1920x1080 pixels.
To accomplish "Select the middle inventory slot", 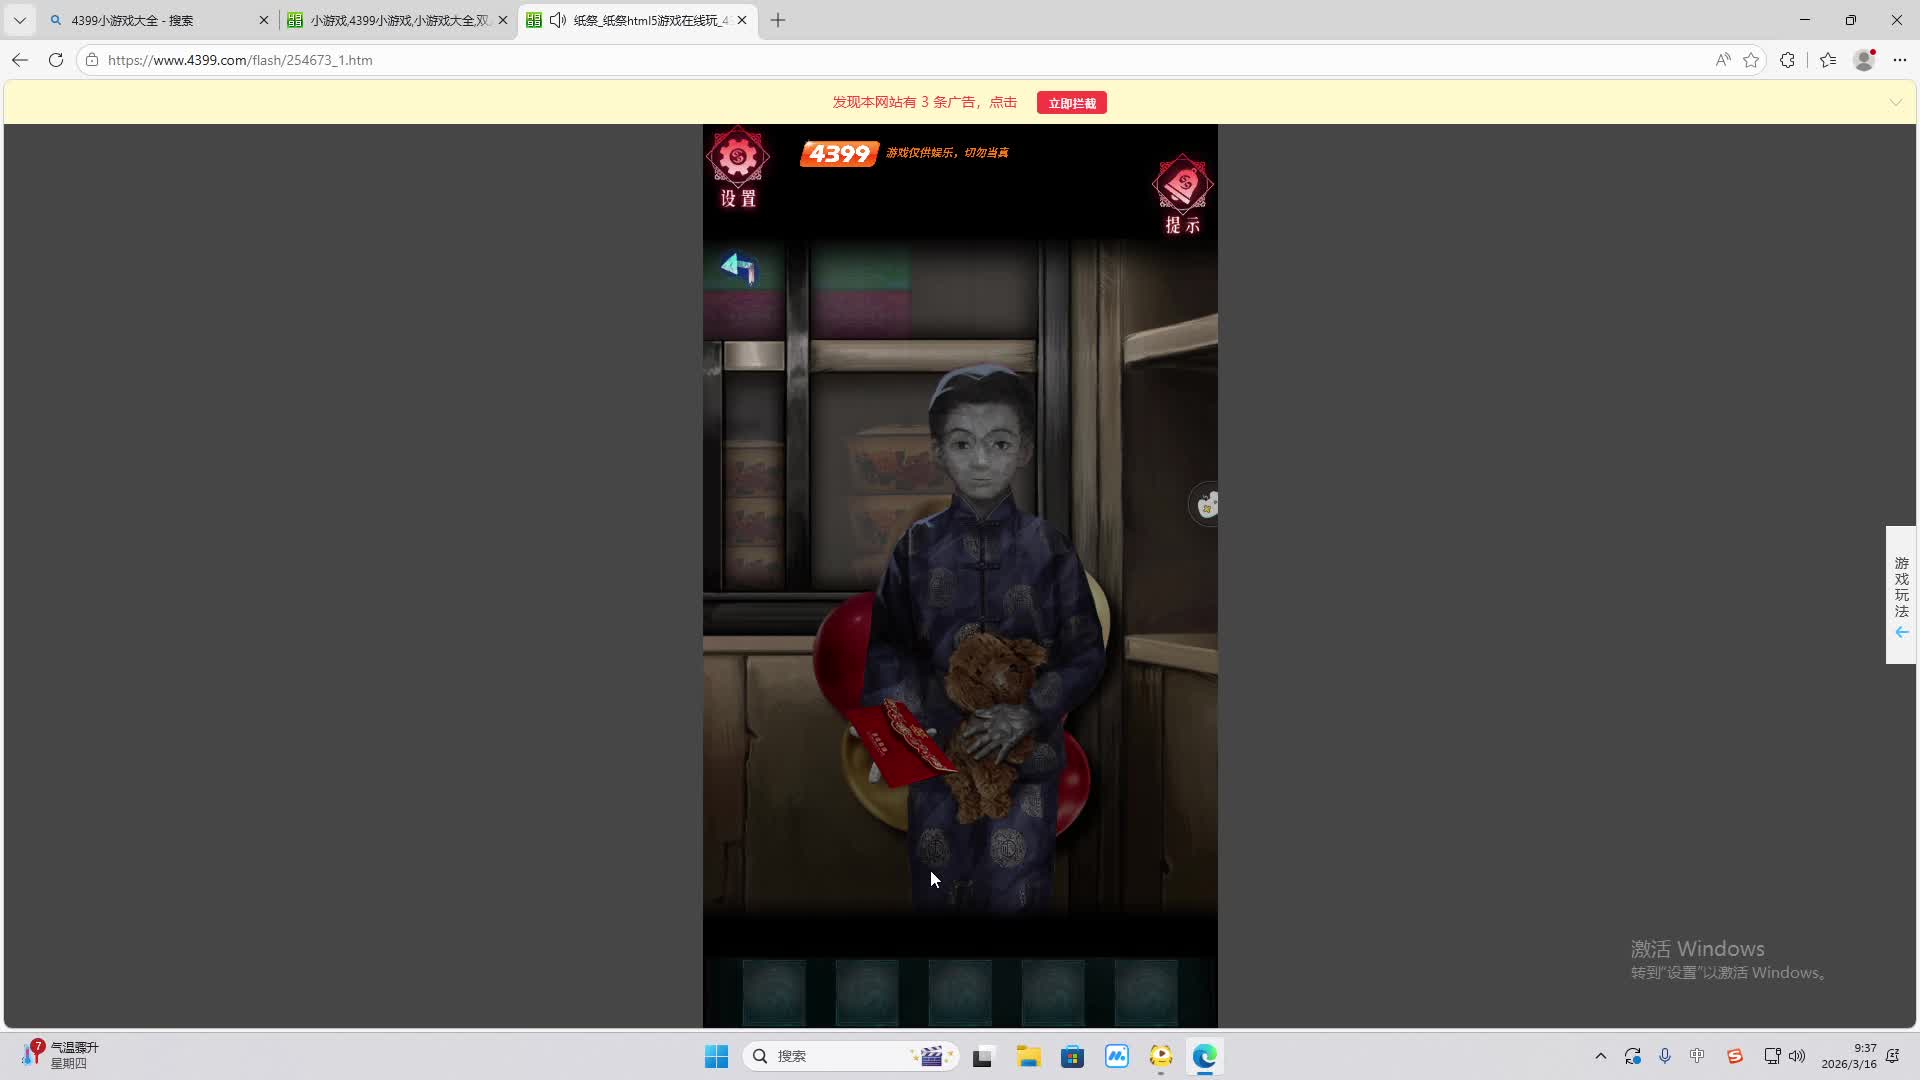I will point(960,992).
